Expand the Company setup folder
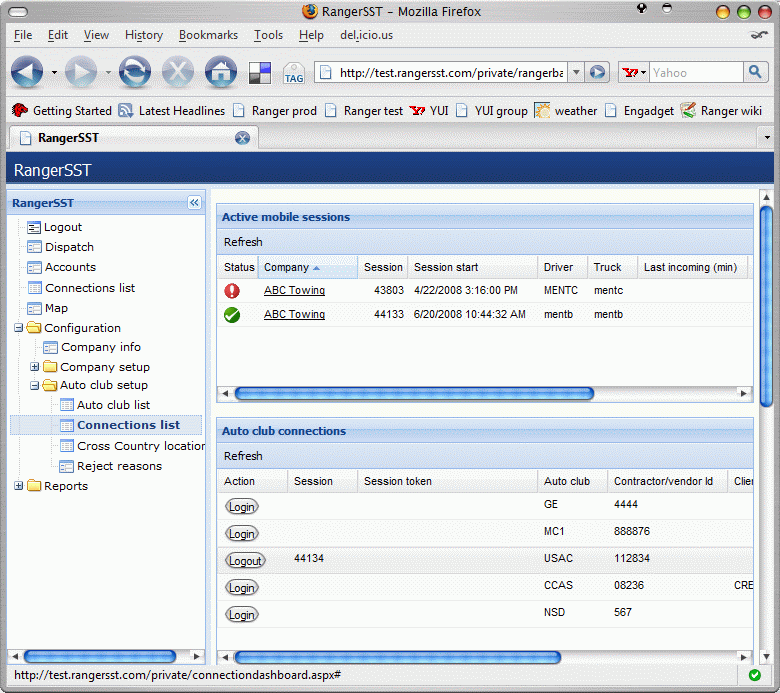The width and height of the screenshot is (780, 693). point(35,367)
